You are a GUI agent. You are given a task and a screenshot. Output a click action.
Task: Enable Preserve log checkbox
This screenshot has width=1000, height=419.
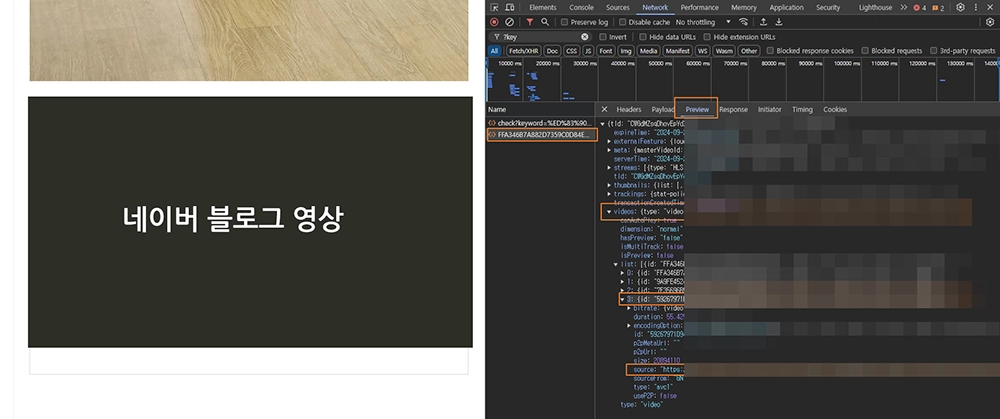[x=564, y=22]
